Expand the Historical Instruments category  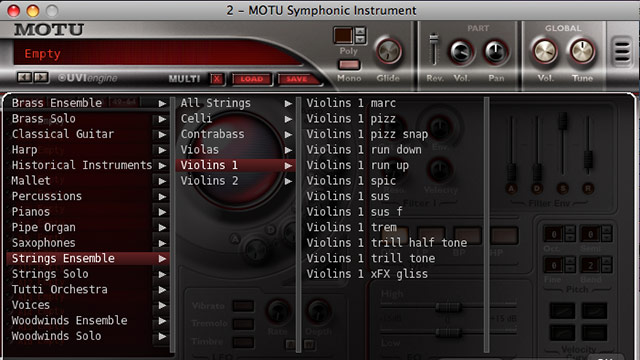89,165
